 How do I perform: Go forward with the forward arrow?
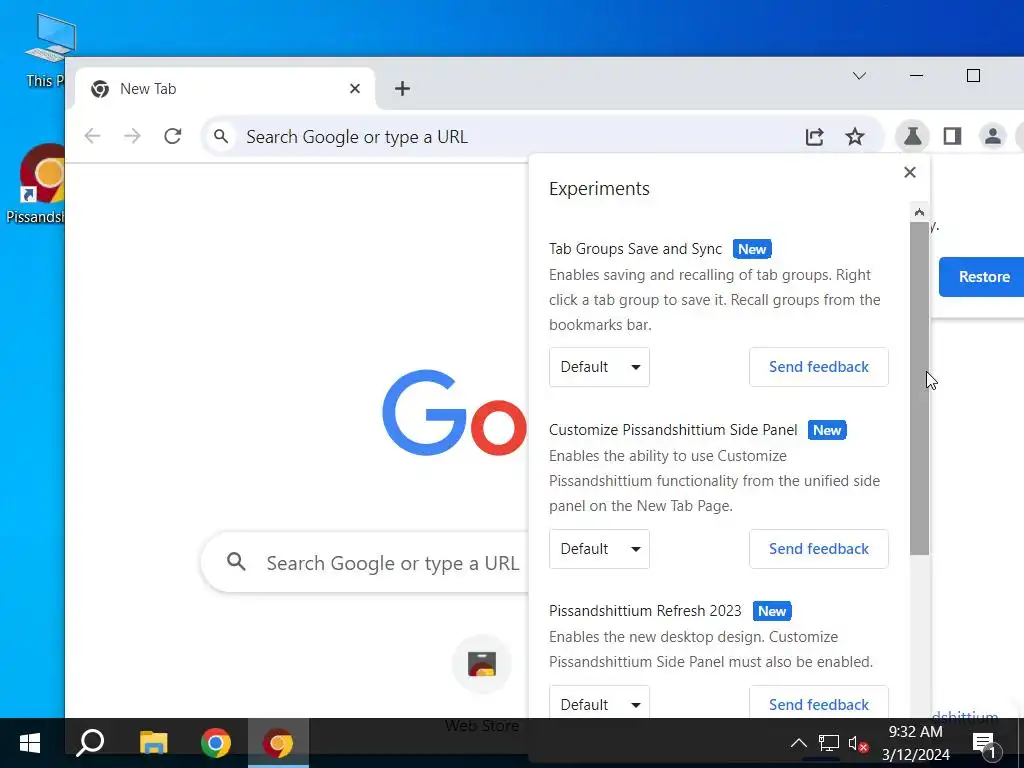pos(133,136)
